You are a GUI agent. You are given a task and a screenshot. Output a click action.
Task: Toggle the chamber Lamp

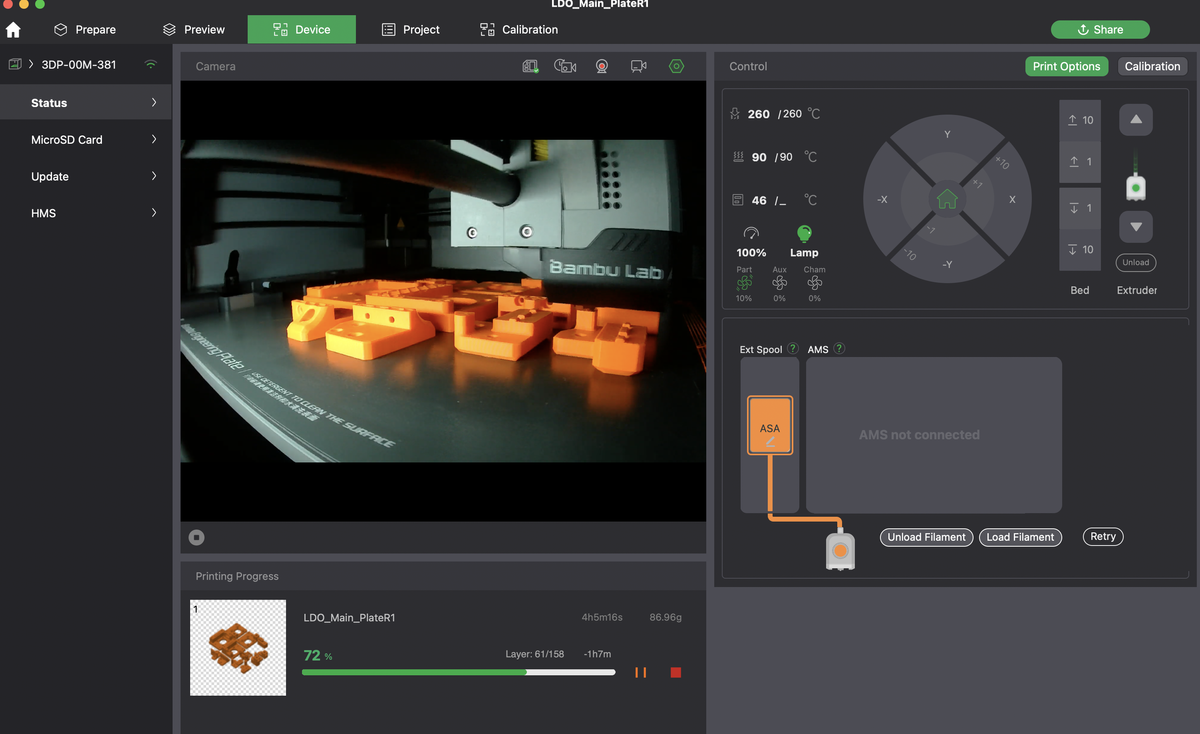click(804, 240)
